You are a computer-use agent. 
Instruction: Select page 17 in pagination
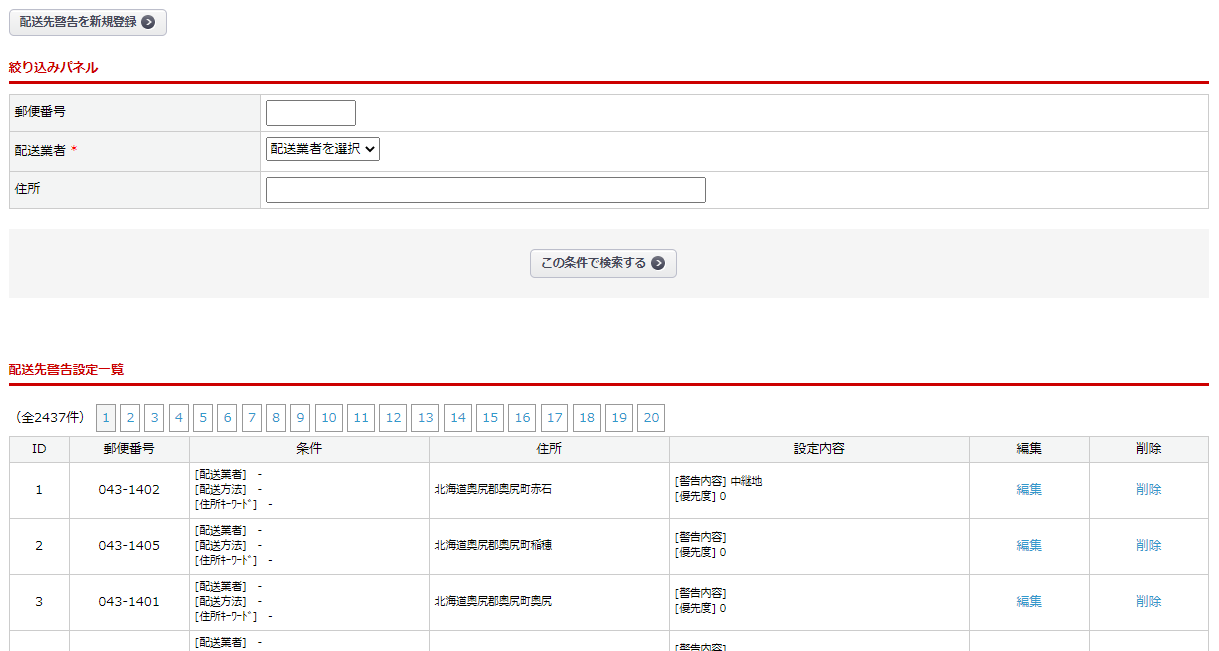[x=554, y=418]
